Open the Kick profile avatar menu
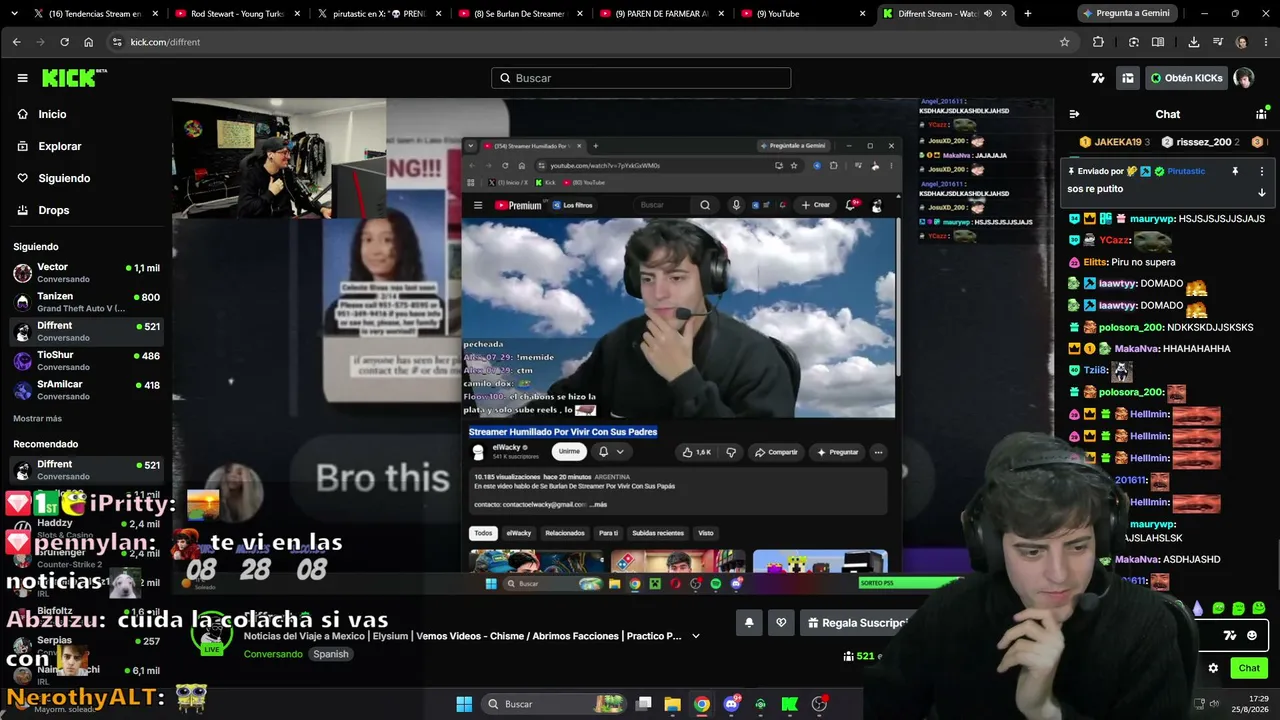 (x=1244, y=78)
